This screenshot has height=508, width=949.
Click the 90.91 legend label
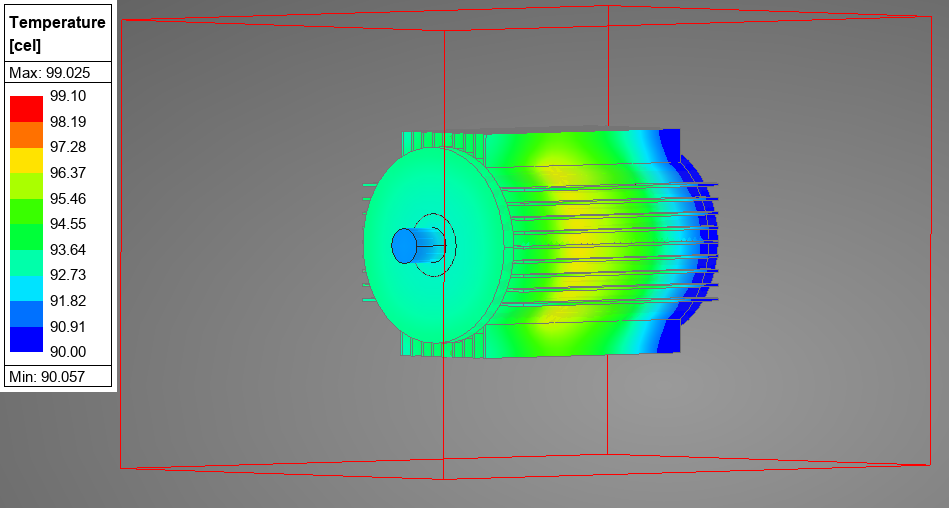[x=68, y=327]
